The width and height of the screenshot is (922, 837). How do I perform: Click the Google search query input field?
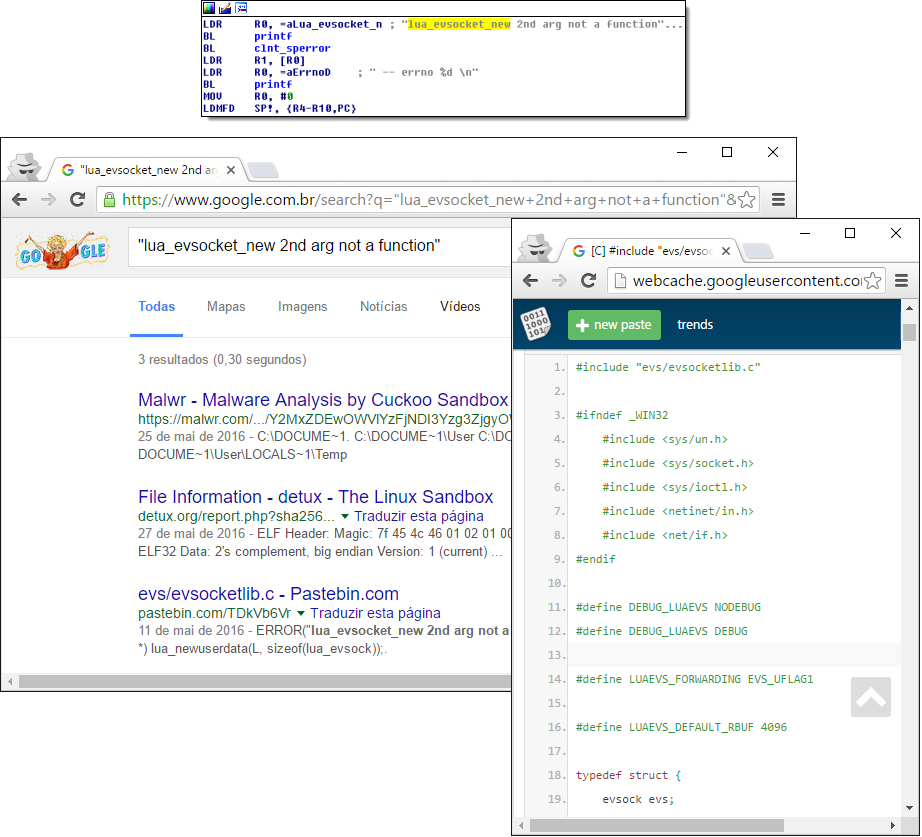[319, 246]
